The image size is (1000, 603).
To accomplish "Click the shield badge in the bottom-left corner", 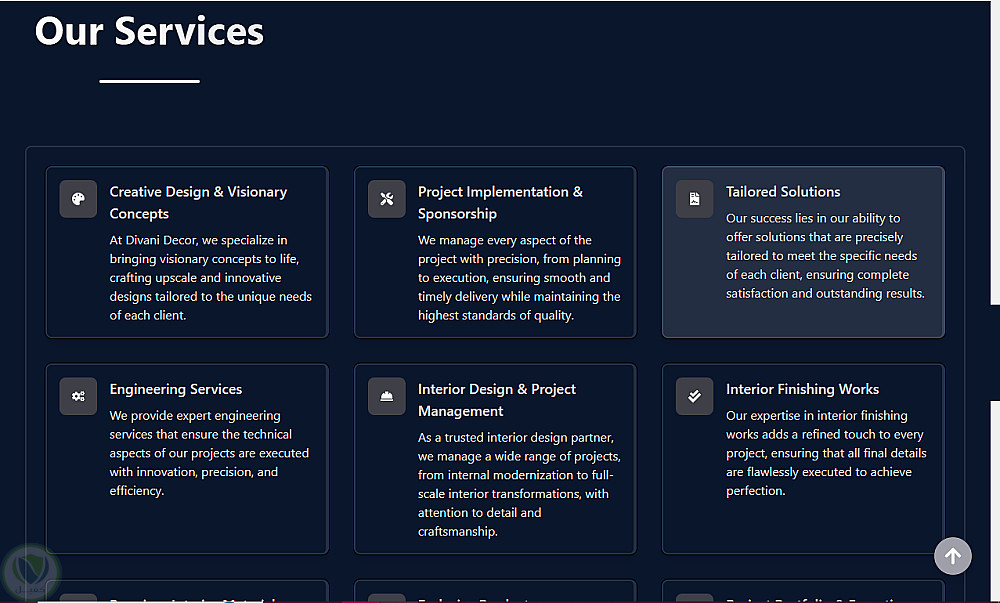I will (31, 573).
